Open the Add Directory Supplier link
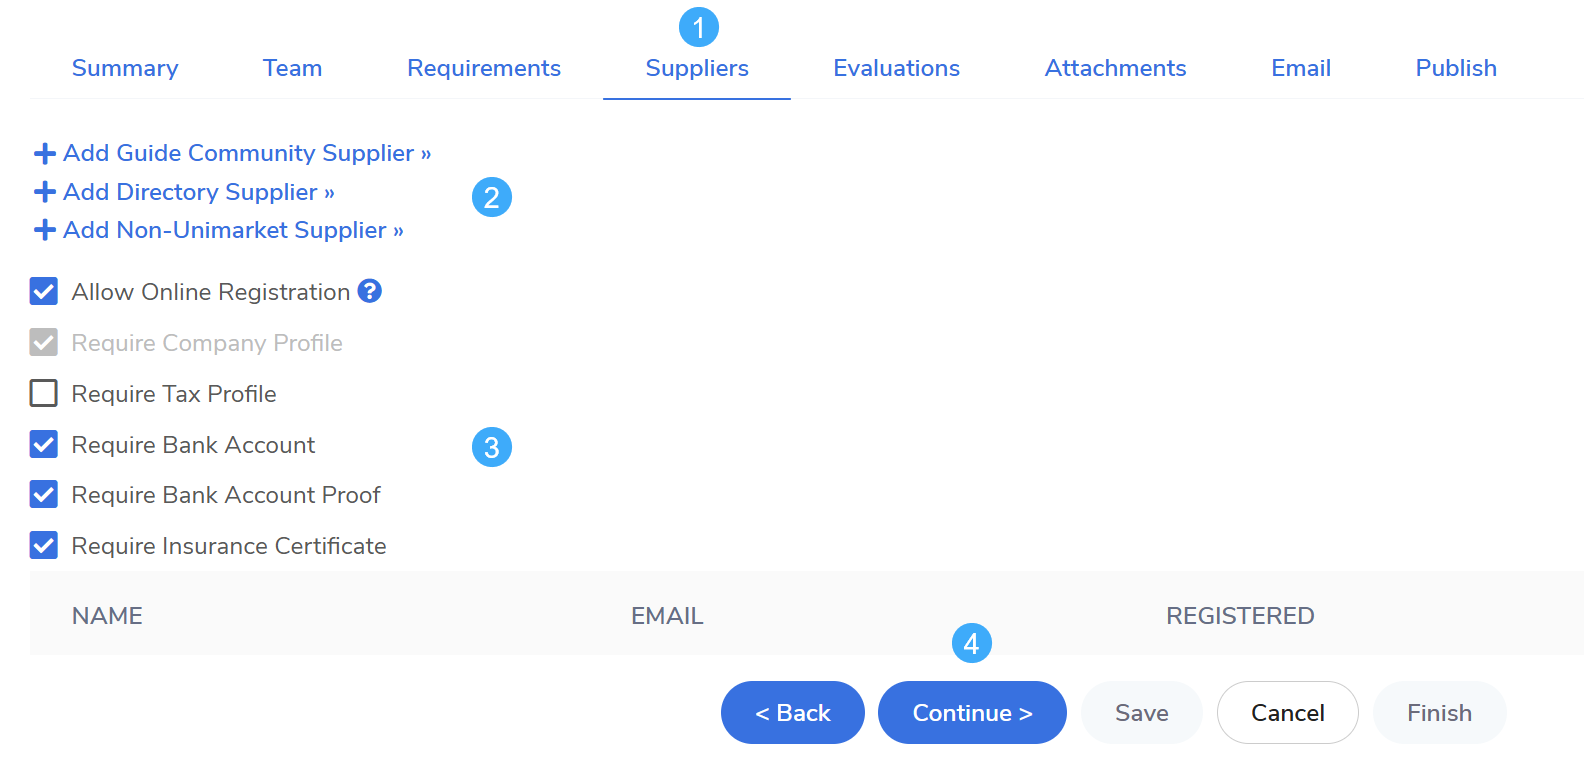The height and width of the screenshot is (771, 1584). (x=190, y=192)
